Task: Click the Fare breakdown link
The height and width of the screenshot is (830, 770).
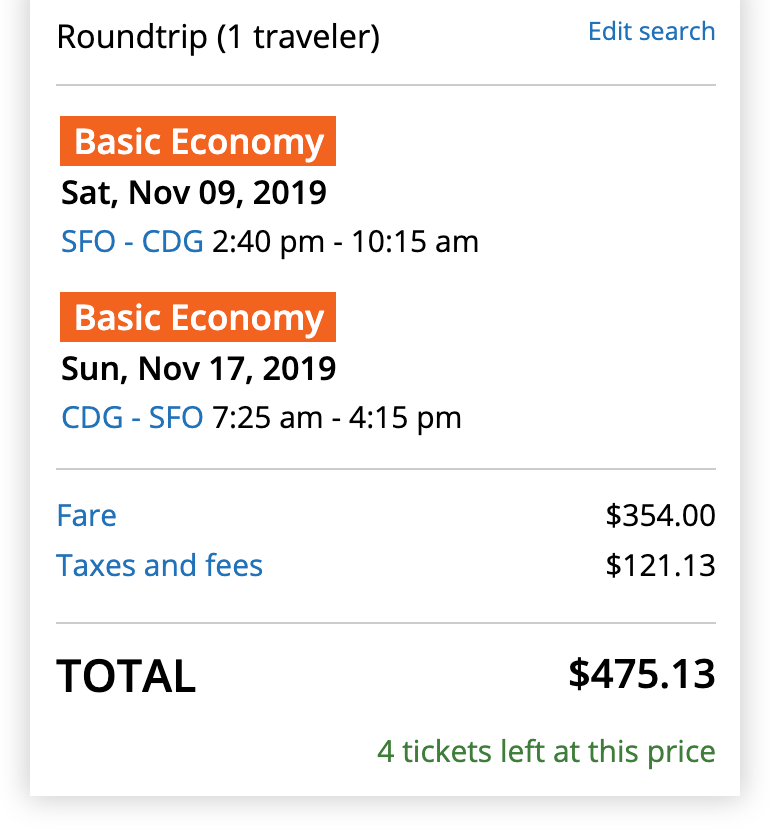Action: click(87, 516)
